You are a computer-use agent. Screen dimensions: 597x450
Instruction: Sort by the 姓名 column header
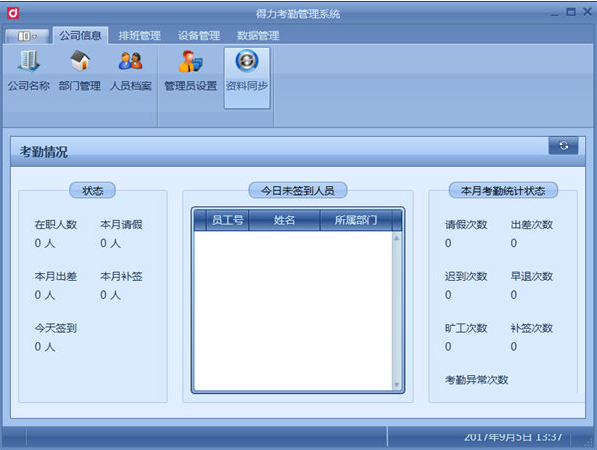click(x=284, y=220)
